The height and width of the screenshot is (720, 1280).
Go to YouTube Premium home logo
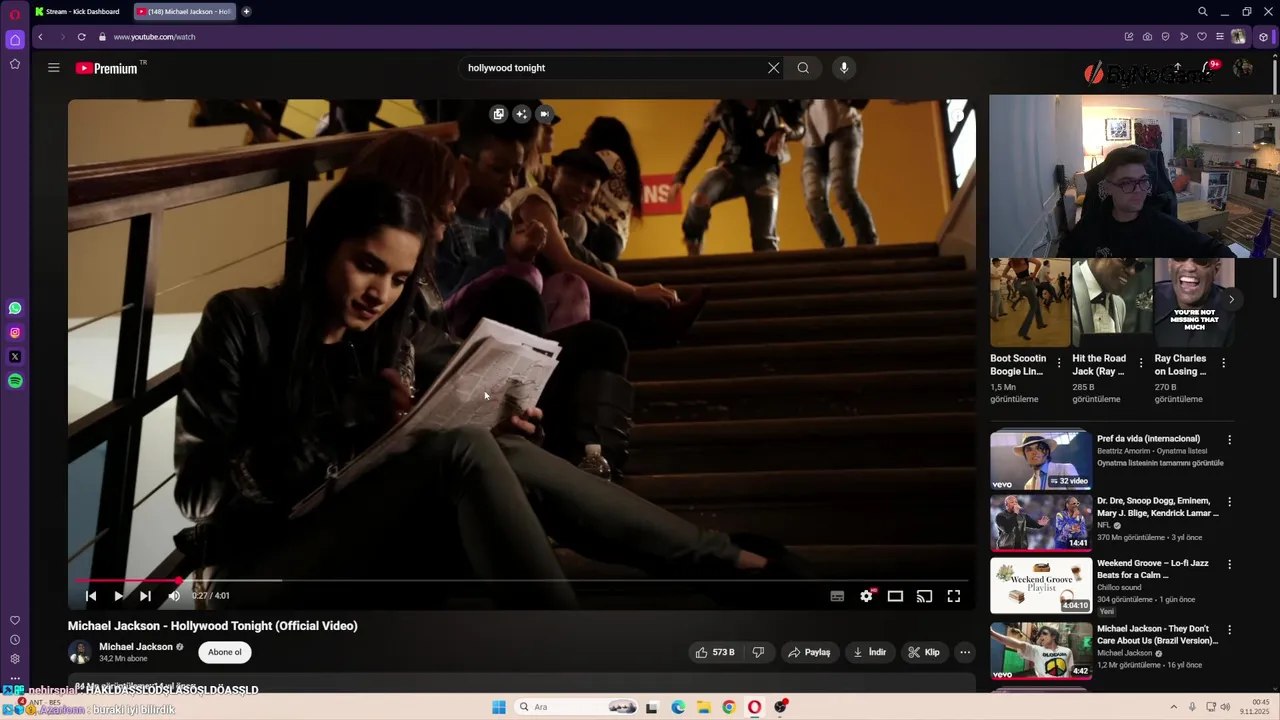[106, 68]
